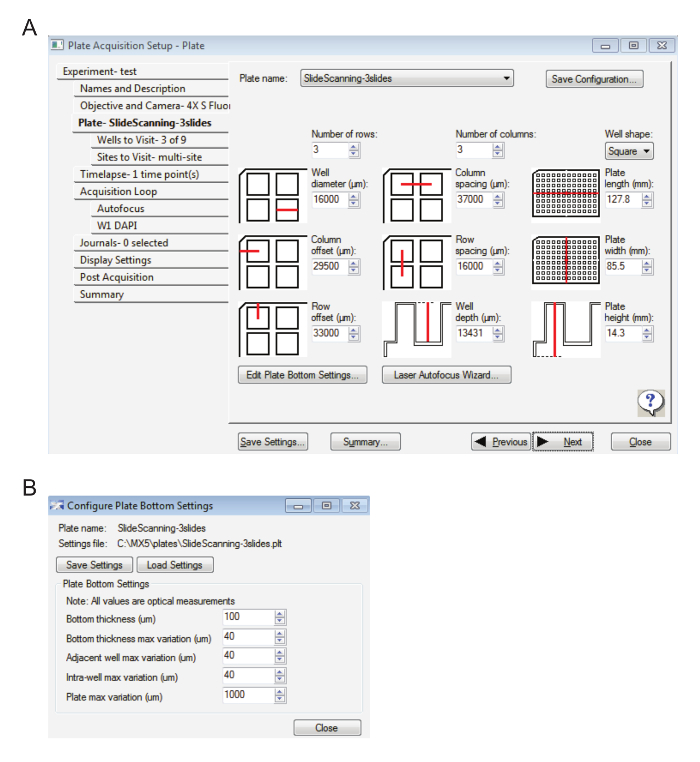Click the Summary button at bottom
Screen dimensions: 700x762
(366, 442)
